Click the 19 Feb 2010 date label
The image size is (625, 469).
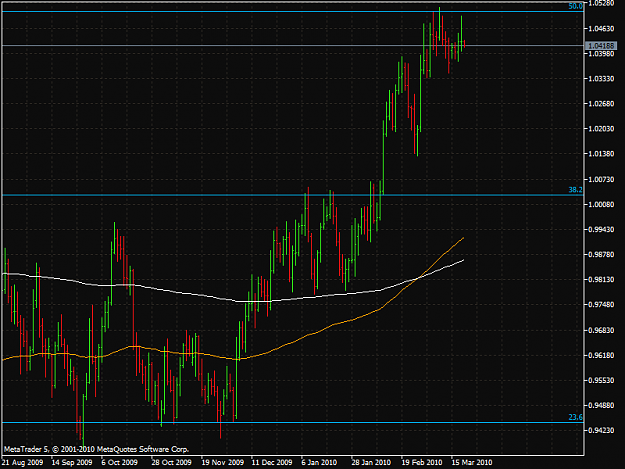[422, 463]
